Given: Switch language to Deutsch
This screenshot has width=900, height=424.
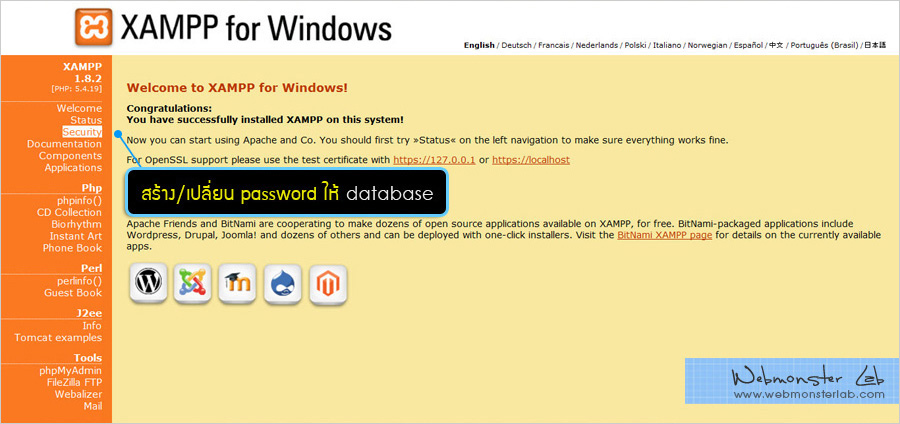Looking at the screenshot, I should [517, 45].
